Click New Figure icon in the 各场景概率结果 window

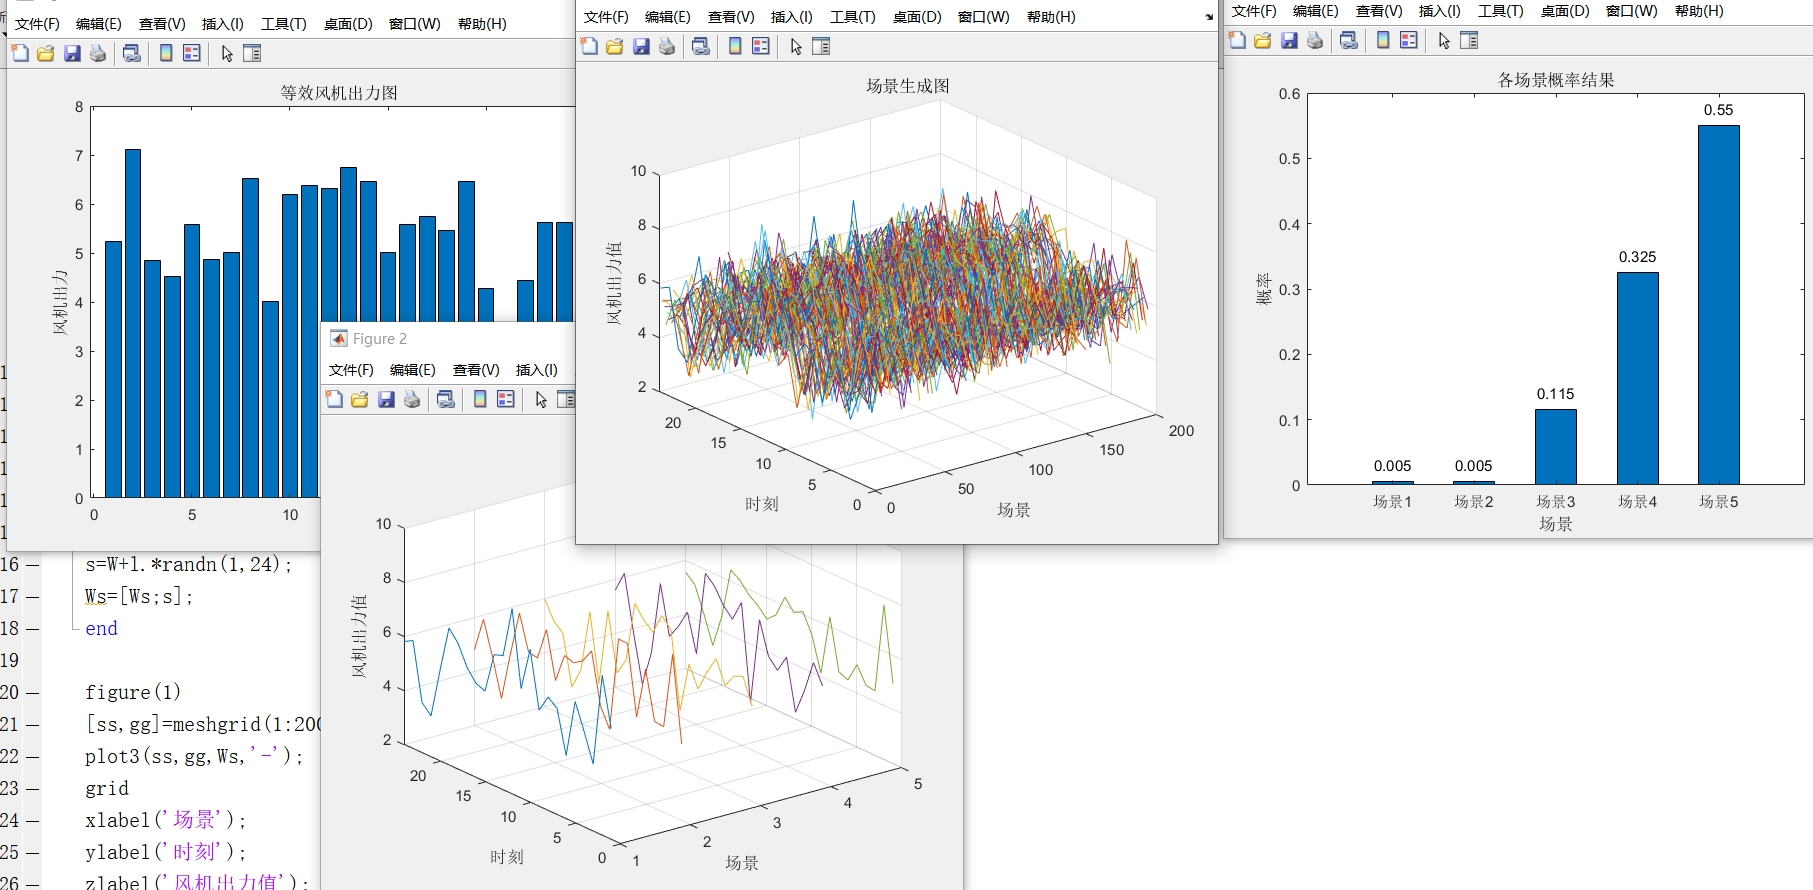1237,40
